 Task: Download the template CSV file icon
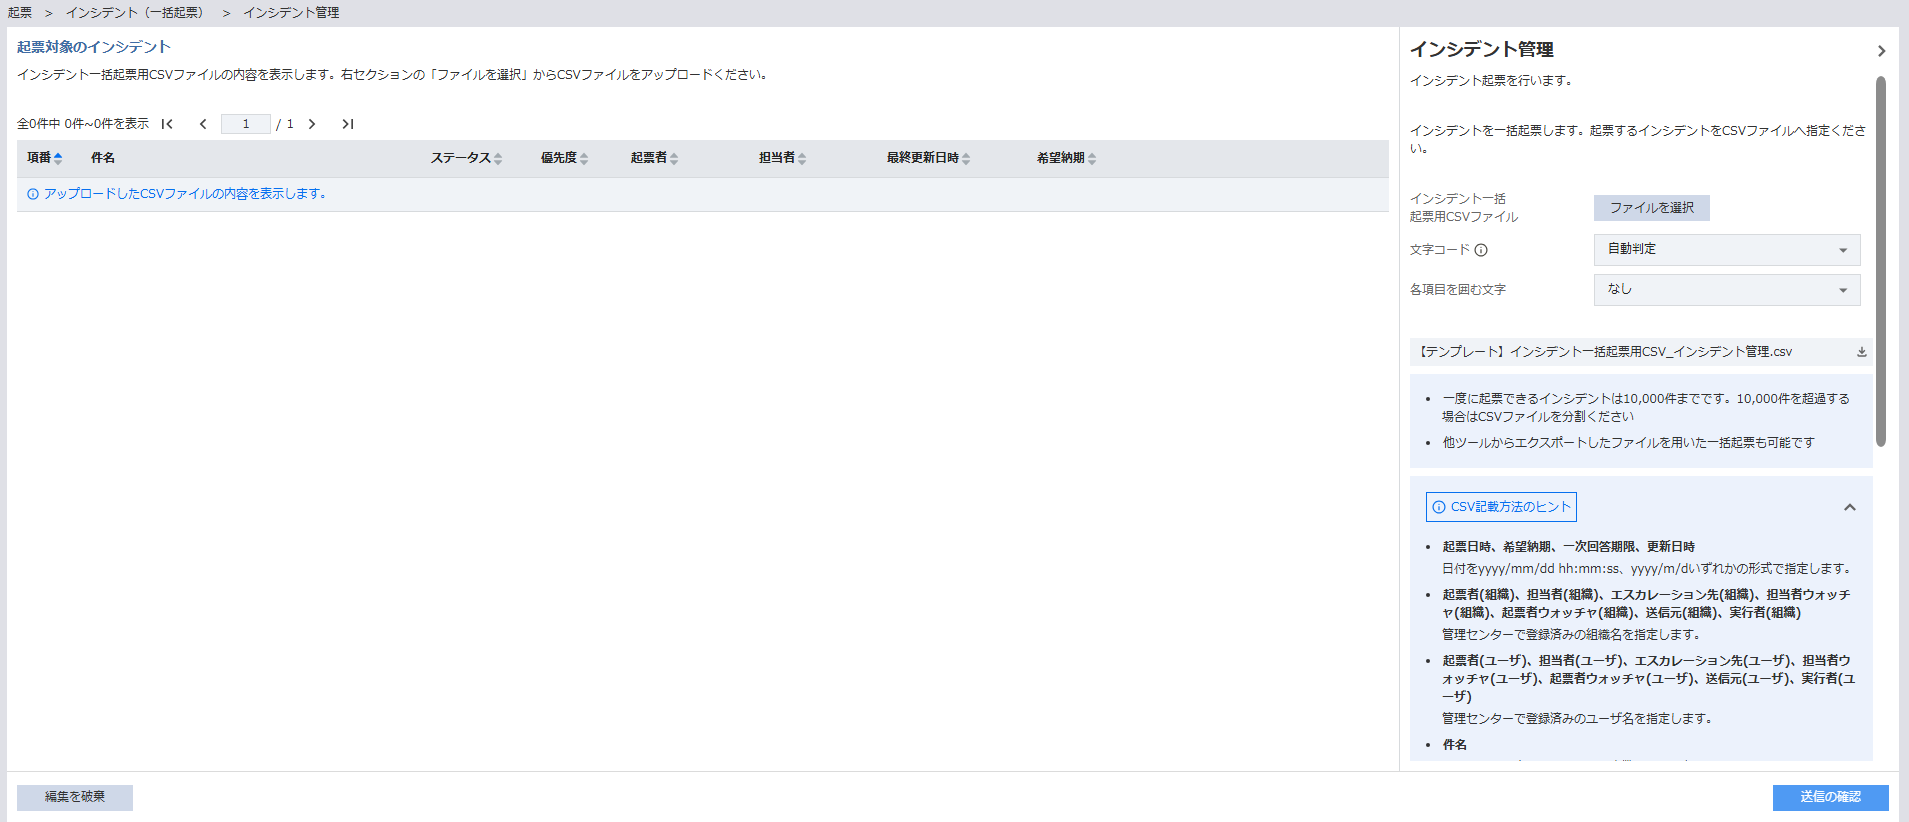click(x=1861, y=352)
